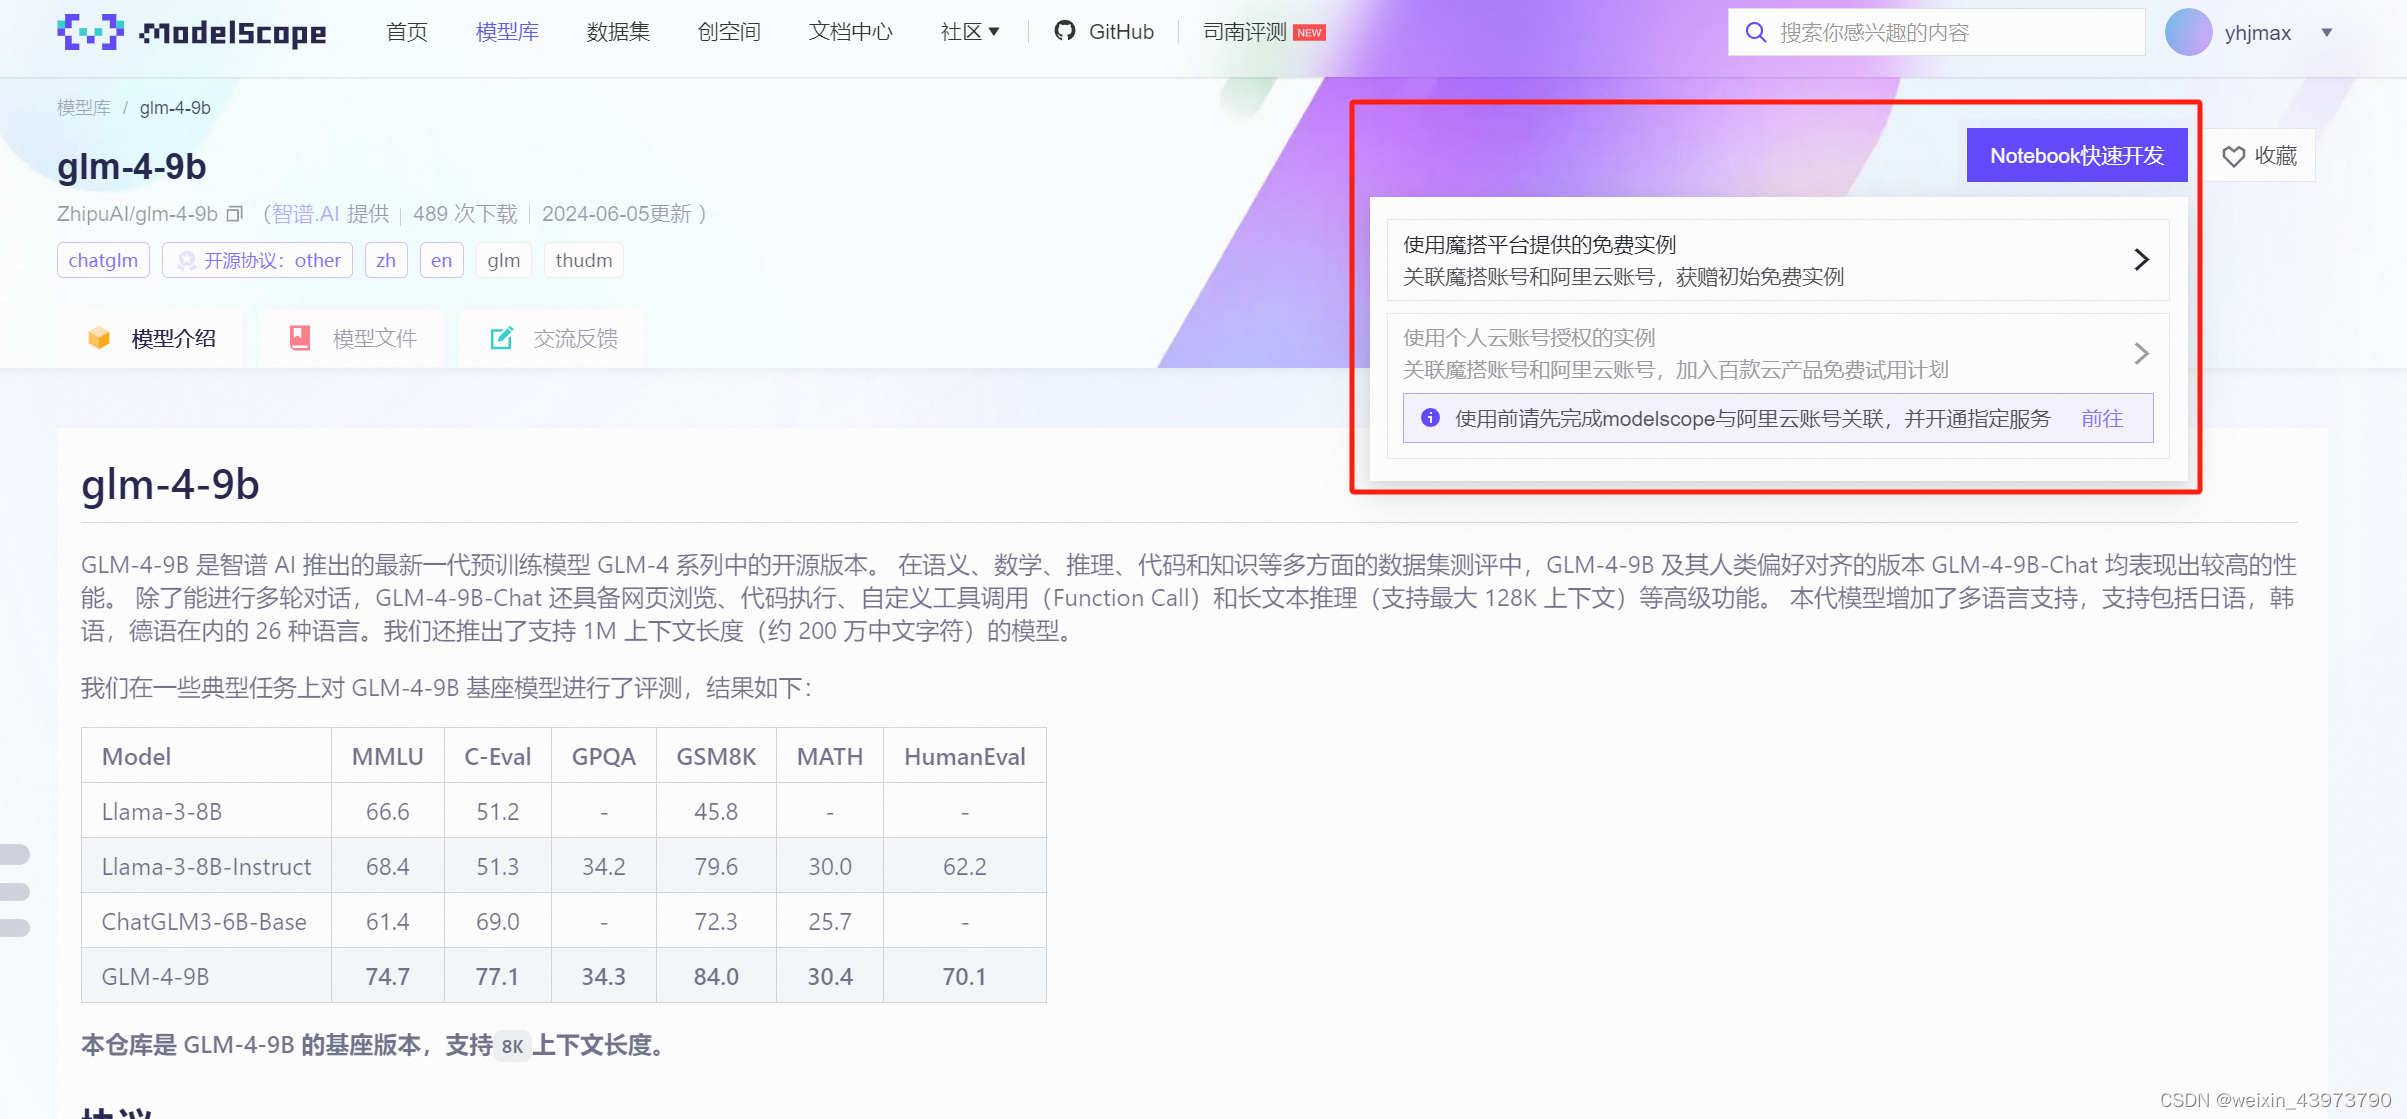Open the yhjmax account dropdown arrow
2407x1119 pixels.
pos(2327,33)
